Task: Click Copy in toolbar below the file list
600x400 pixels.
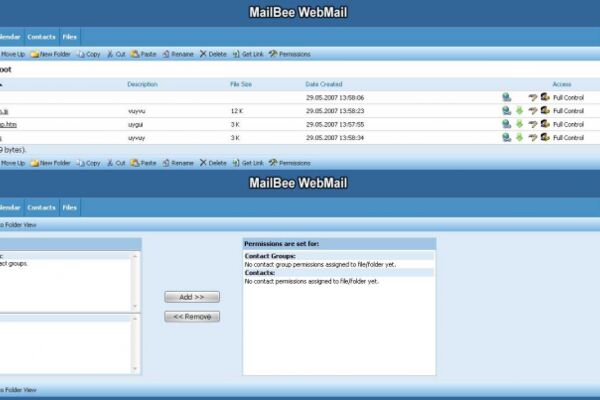Action: [x=88, y=163]
